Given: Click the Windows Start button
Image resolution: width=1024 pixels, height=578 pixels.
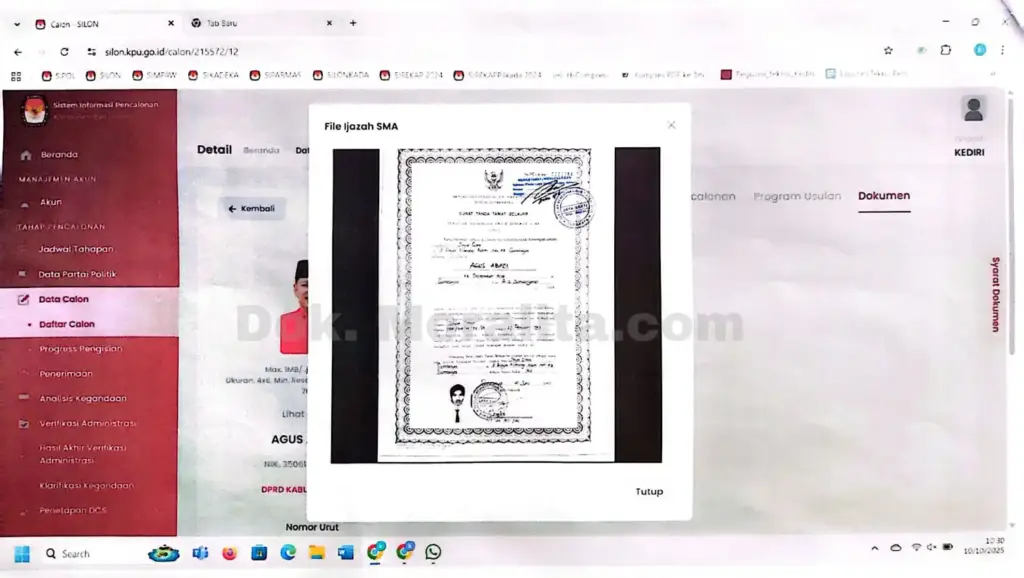Looking at the screenshot, I should (x=22, y=553).
